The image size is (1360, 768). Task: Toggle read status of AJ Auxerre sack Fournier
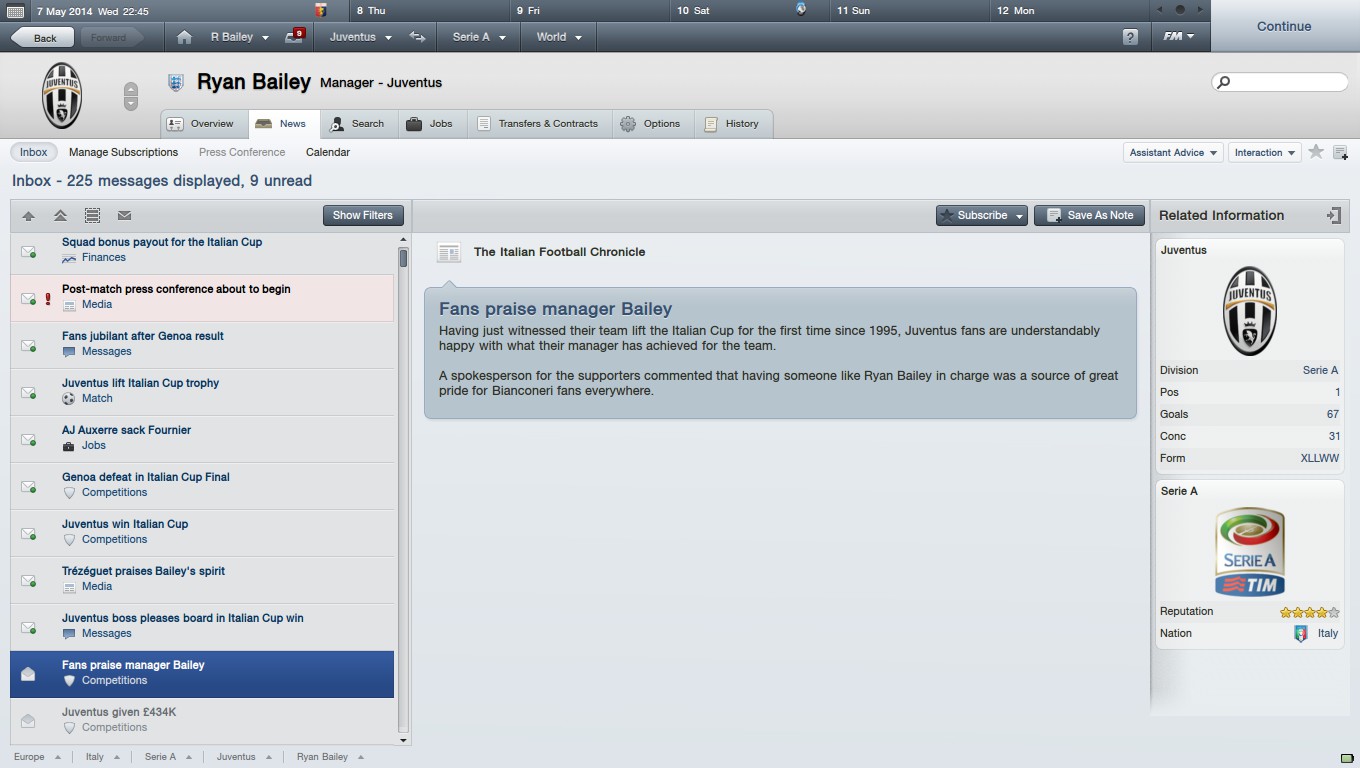click(28, 438)
